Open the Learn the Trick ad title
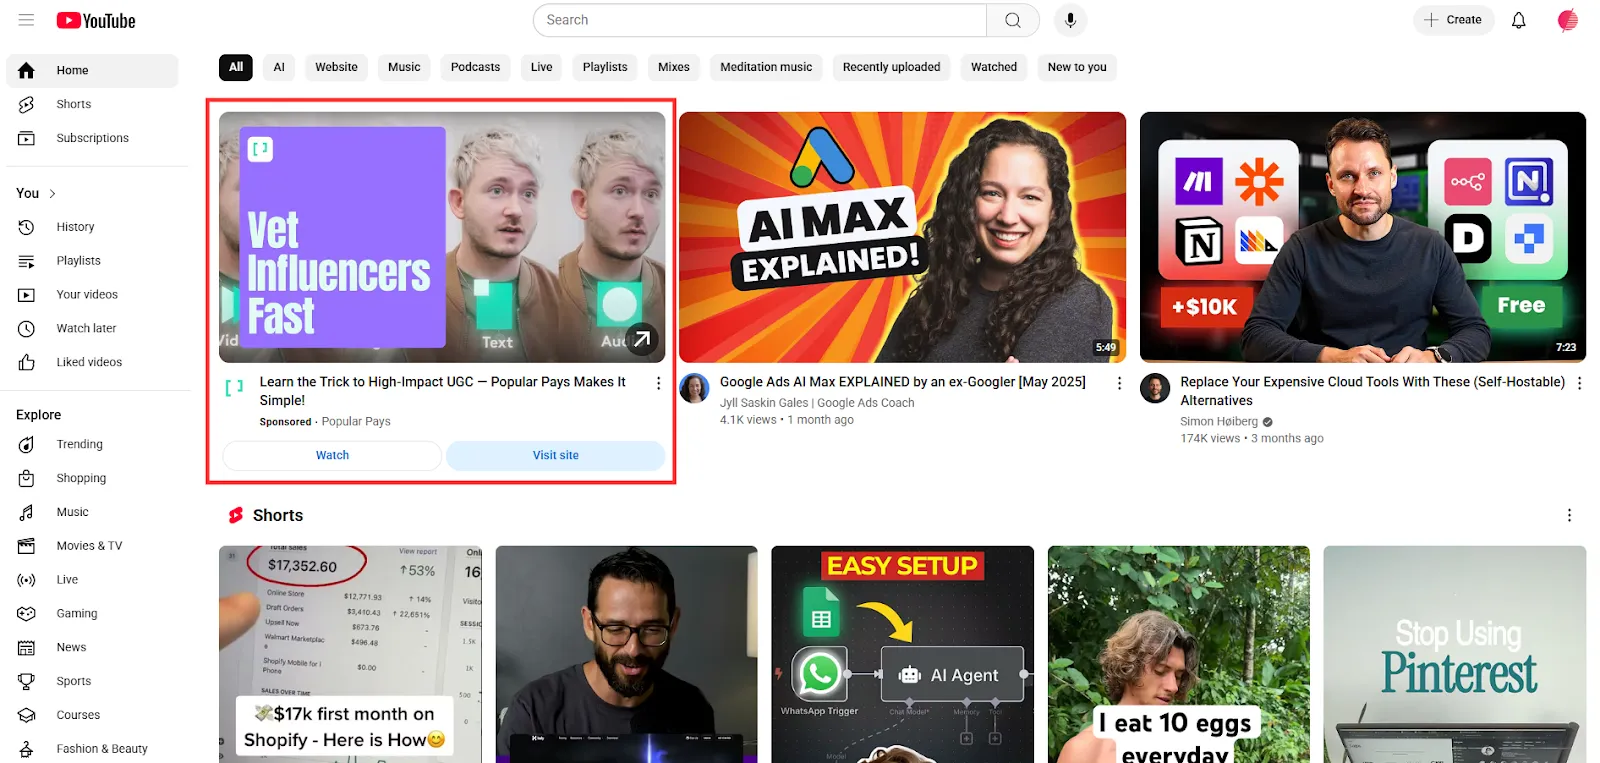 [x=443, y=391]
